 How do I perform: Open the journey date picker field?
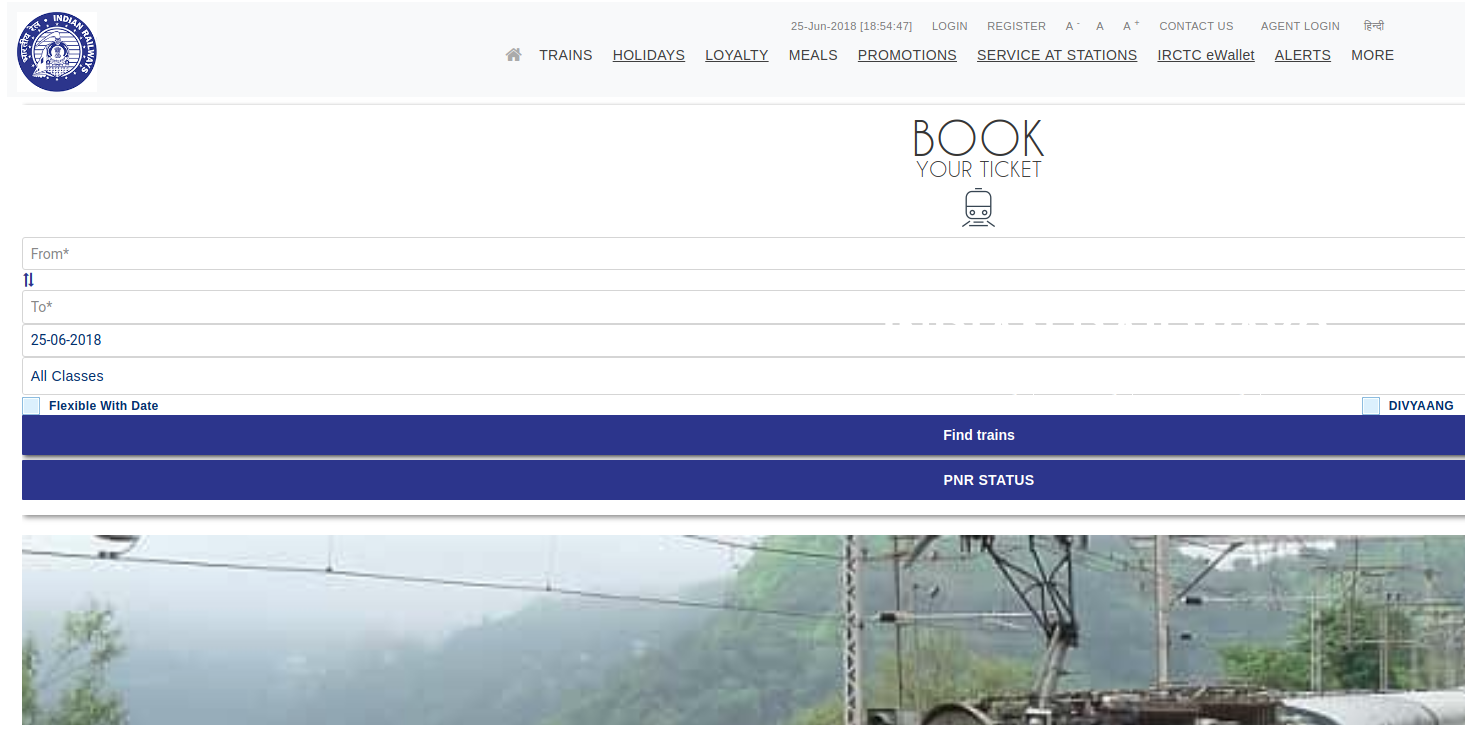[743, 340]
